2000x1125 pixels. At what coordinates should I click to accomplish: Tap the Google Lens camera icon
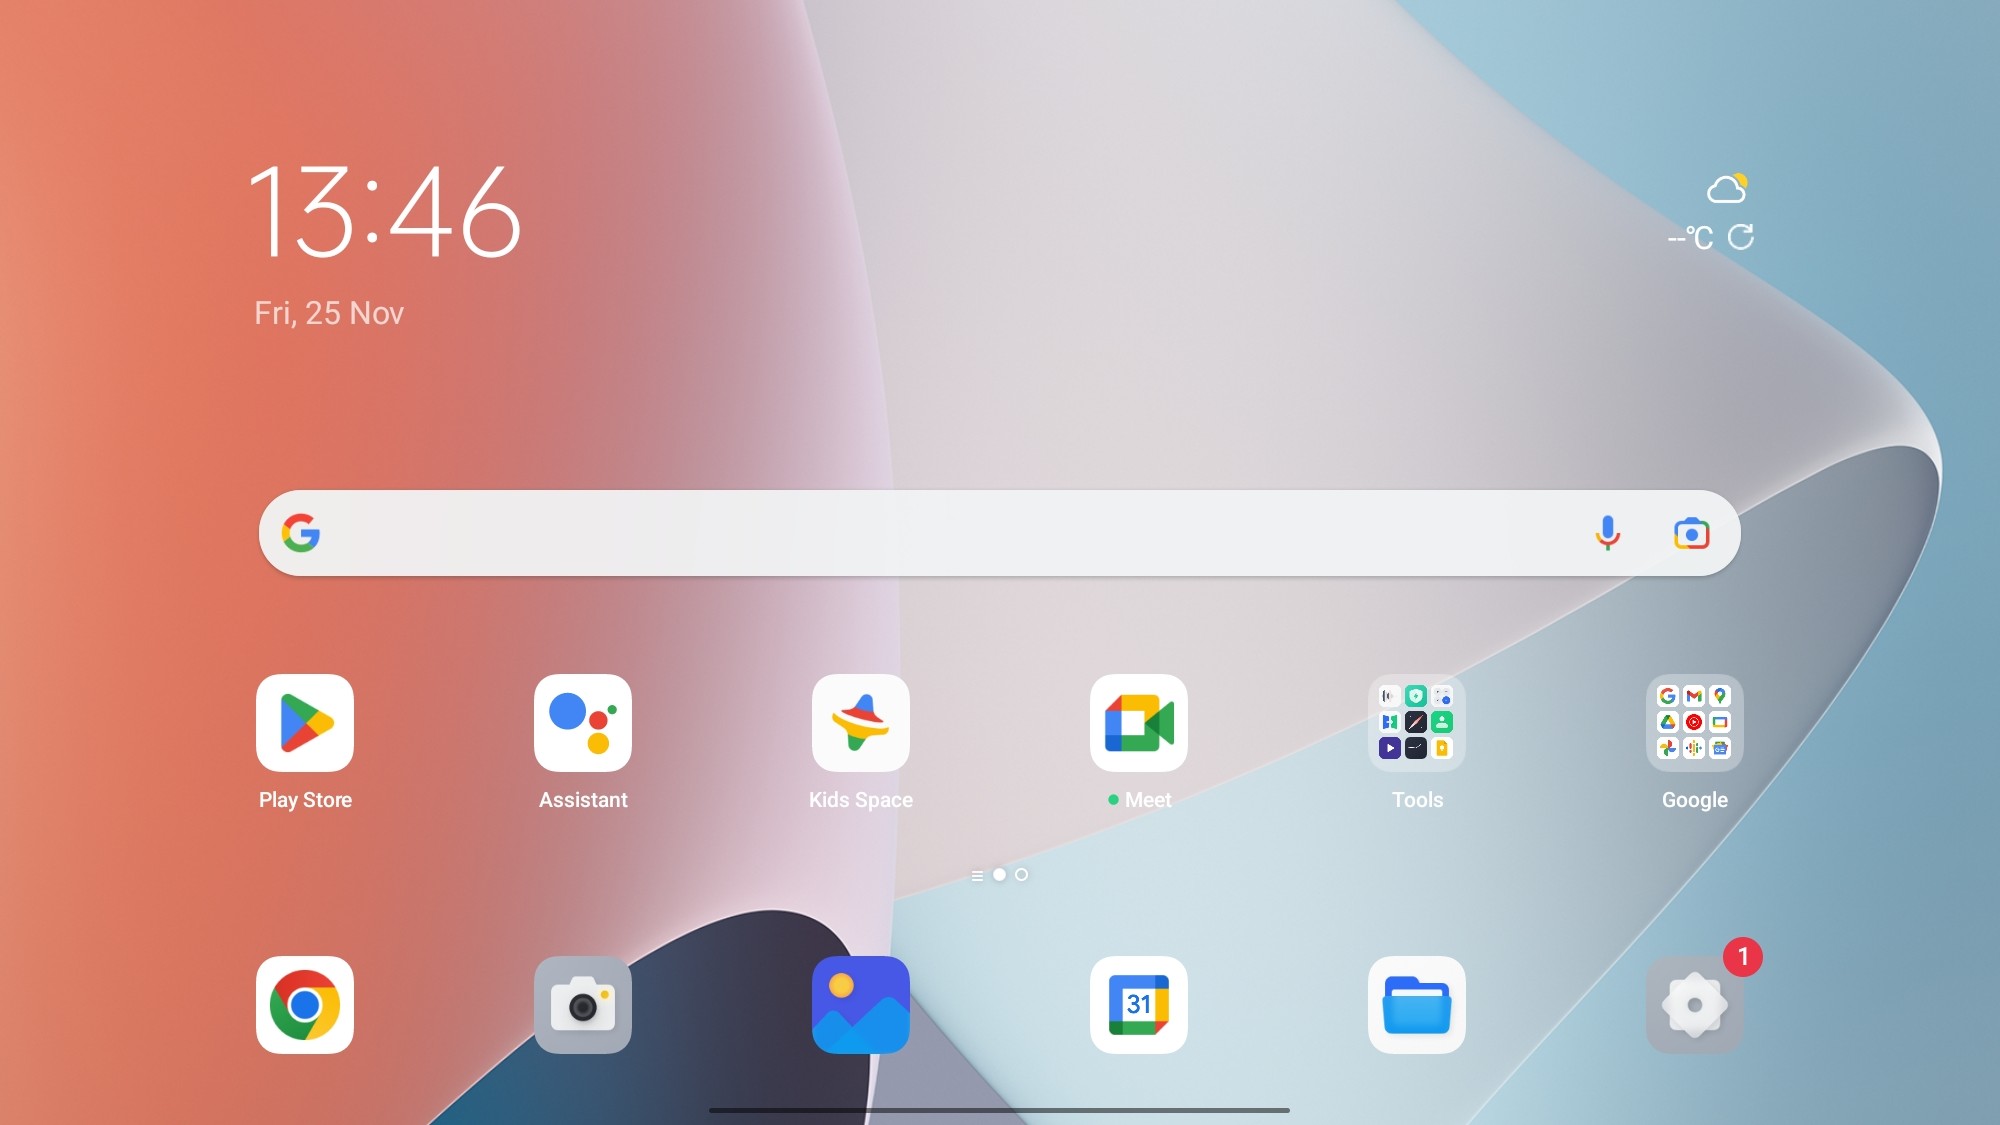(1691, 533)
